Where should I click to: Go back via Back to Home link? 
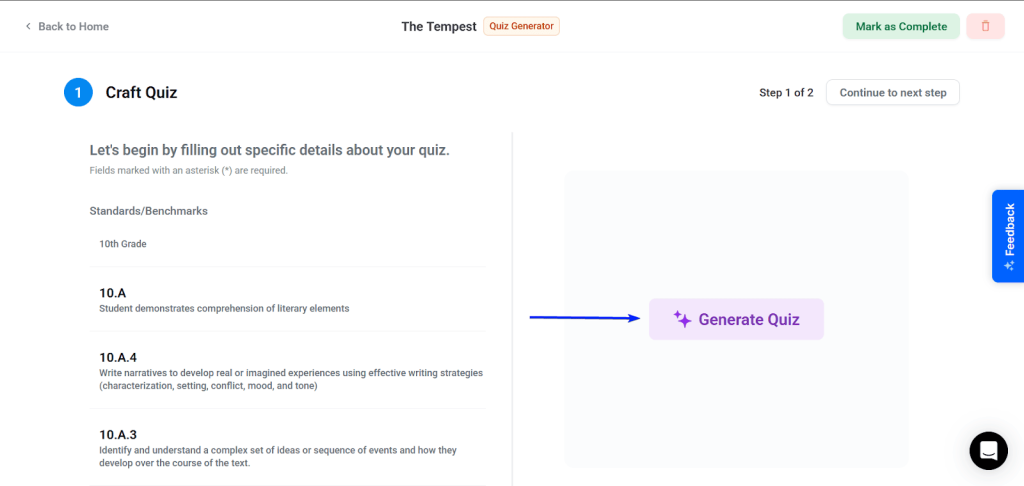[73, 27]
